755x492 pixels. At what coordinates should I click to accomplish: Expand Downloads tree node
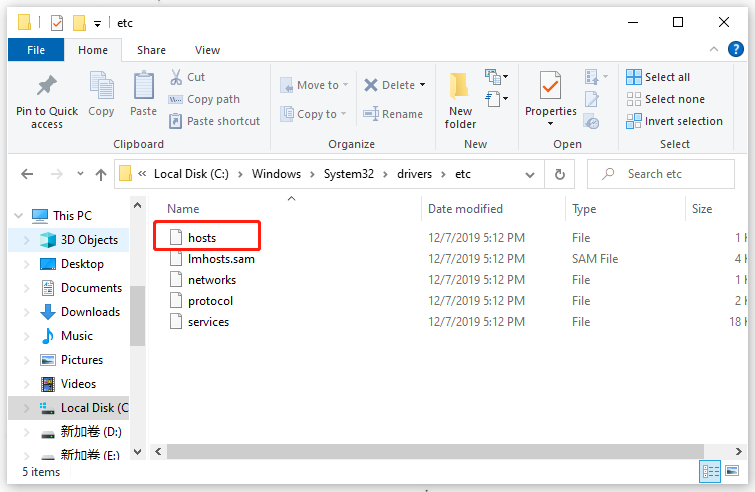coord(27,312)
